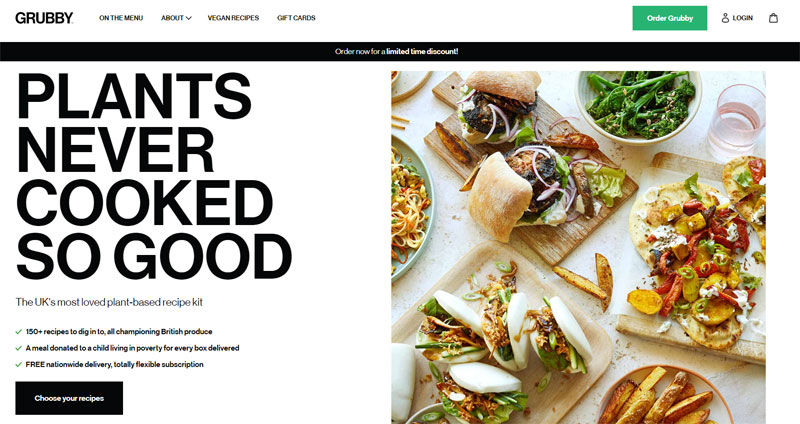Click the food spread hero image
Screen dimensions: 800x424
(578, 247)
